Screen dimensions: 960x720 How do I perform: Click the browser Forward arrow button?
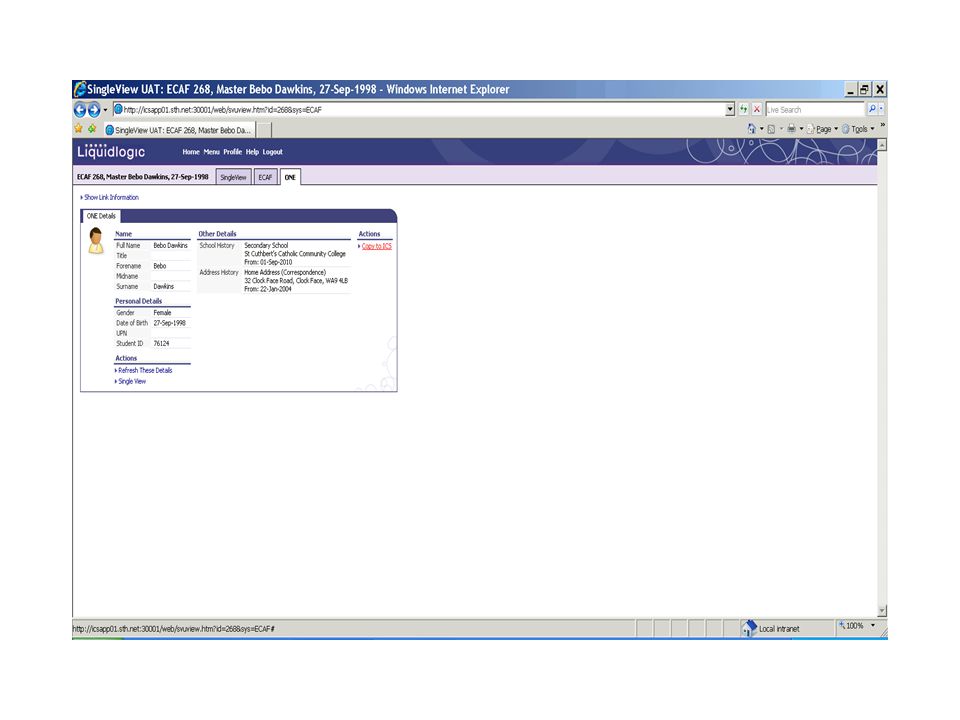pyautogui.click(x=94, y=110)
